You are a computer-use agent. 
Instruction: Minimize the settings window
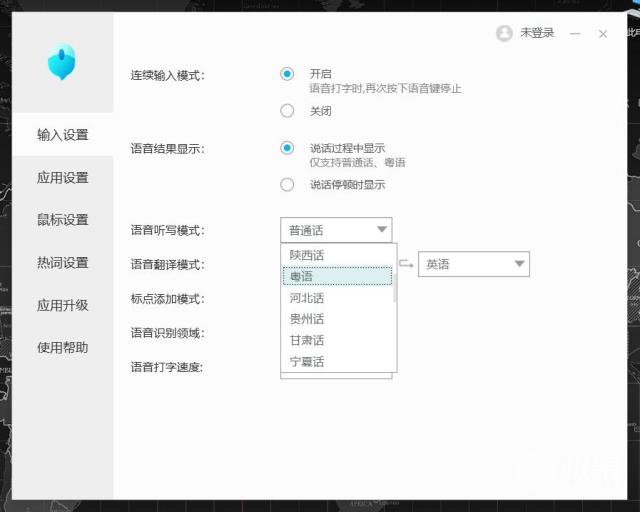pyautogui.click(x=575, y=34)
